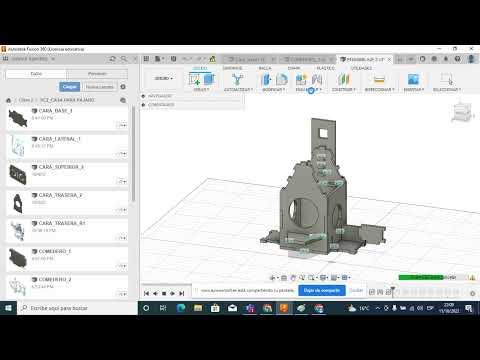Open the help question mark icon

458,59
